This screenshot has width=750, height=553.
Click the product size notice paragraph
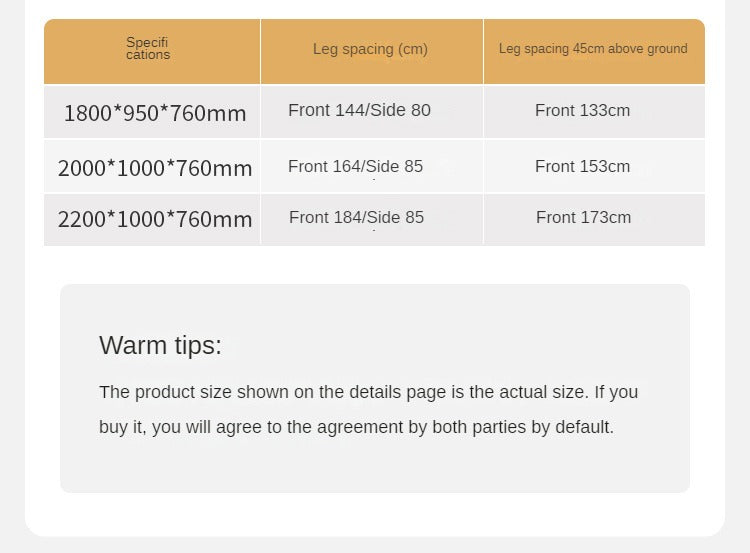pos(368,409)
